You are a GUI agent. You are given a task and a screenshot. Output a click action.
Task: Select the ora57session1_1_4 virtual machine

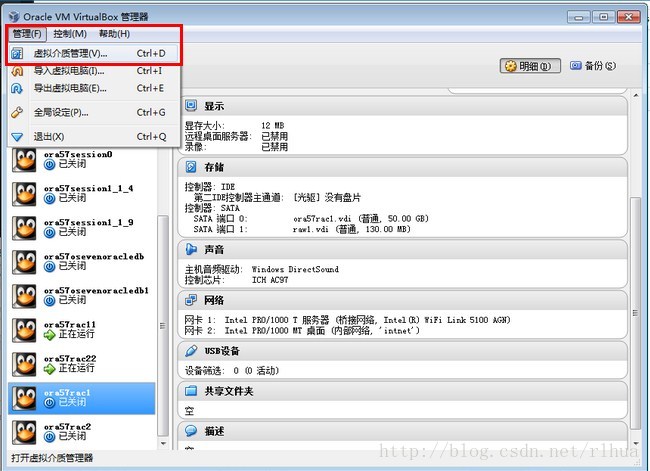(x=82, y=194)
